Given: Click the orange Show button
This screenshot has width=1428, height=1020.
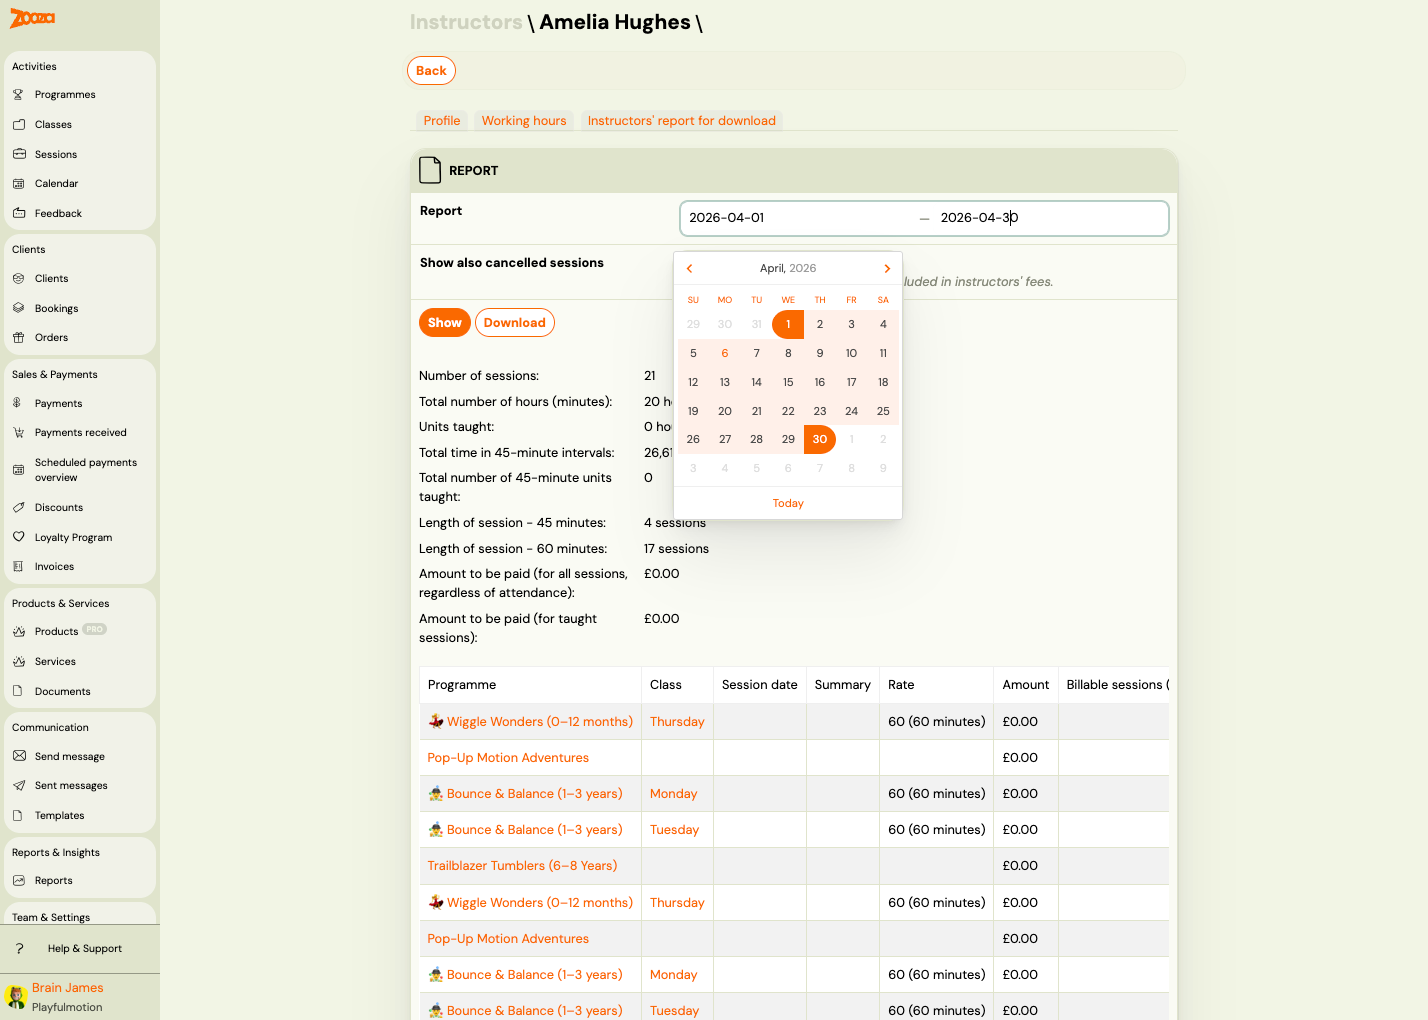Looking at the screenshot, I should (444, 323).
